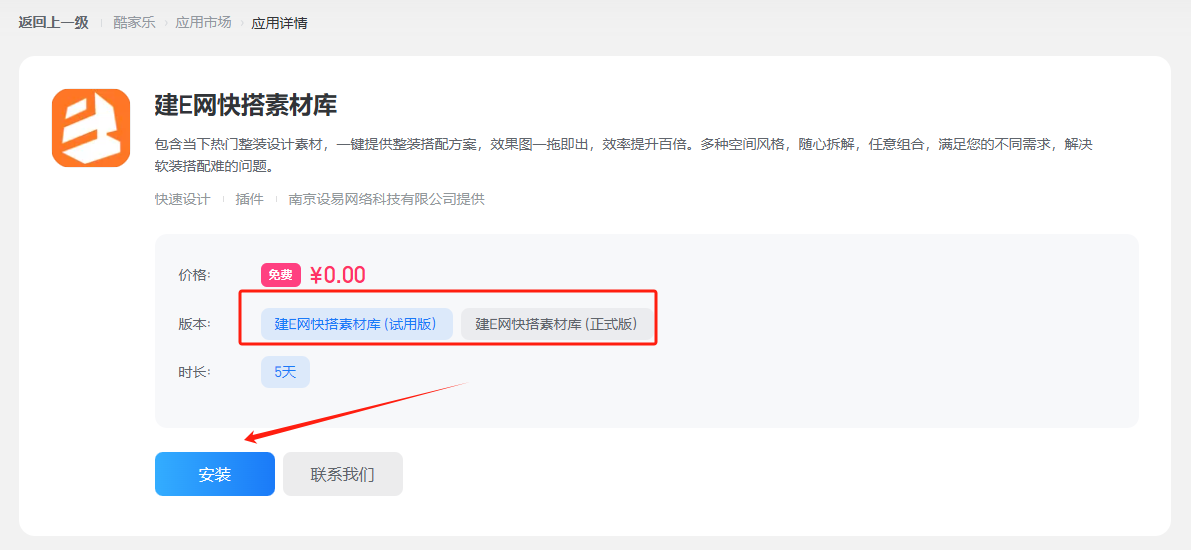
Task: Click the 联系我们 button
Action: point(342,474)
